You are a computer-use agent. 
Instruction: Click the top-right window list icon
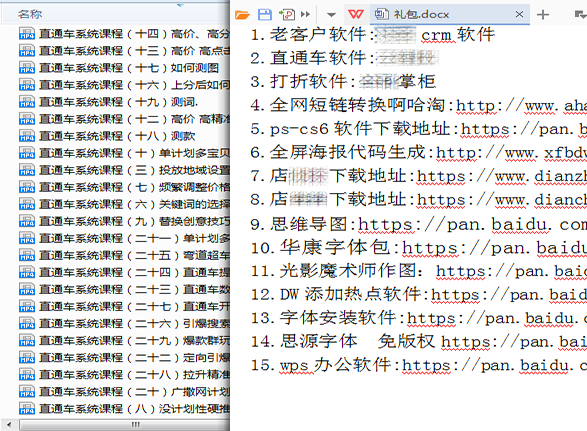580,15
